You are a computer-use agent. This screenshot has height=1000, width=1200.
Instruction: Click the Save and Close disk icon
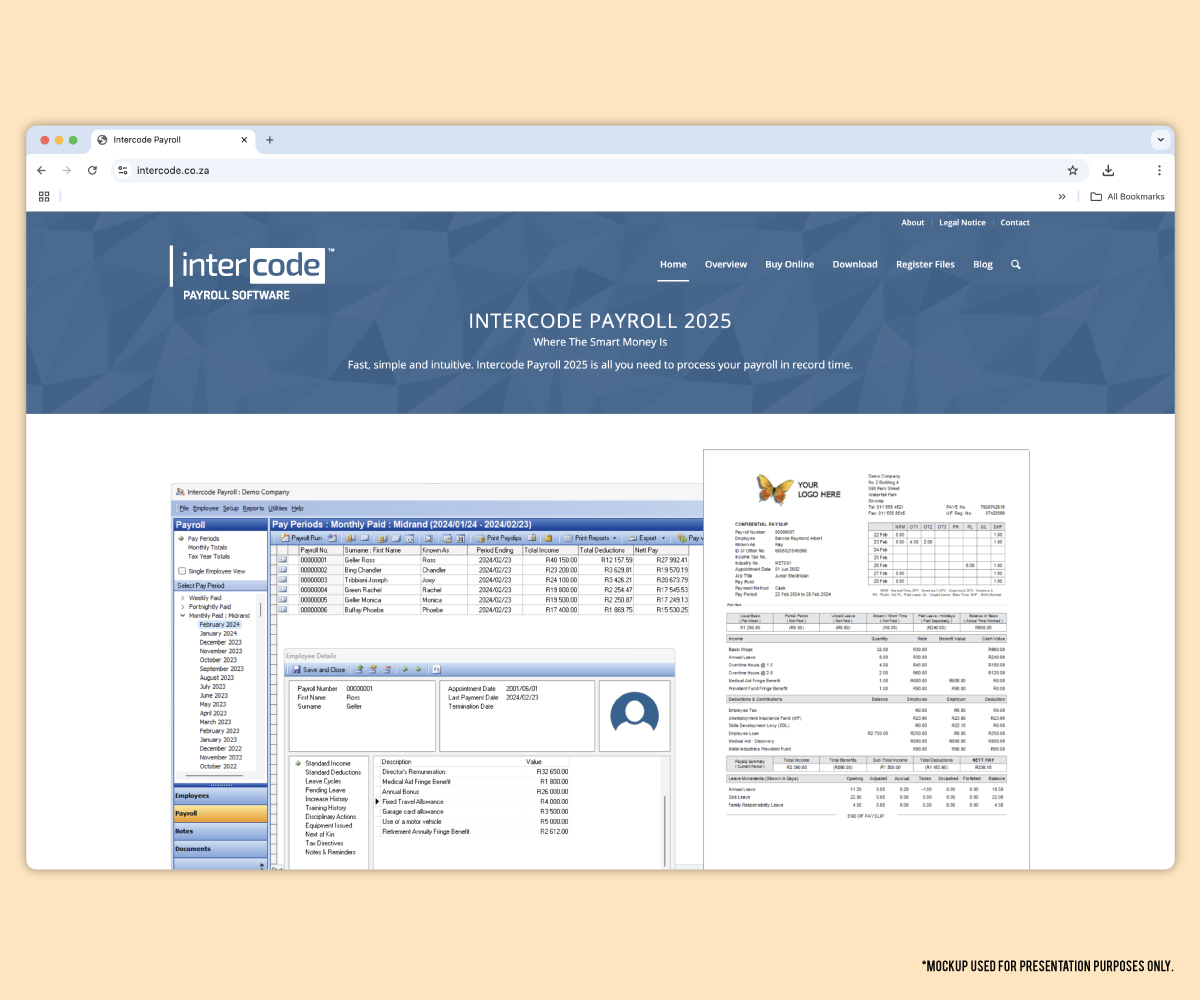point(297,670)
